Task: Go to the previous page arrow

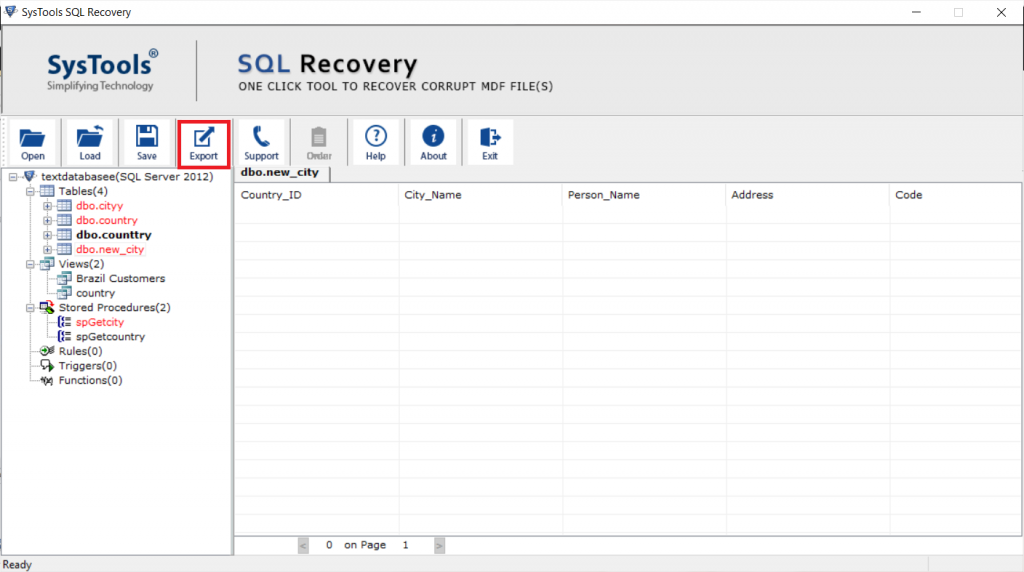Action: 303,545
